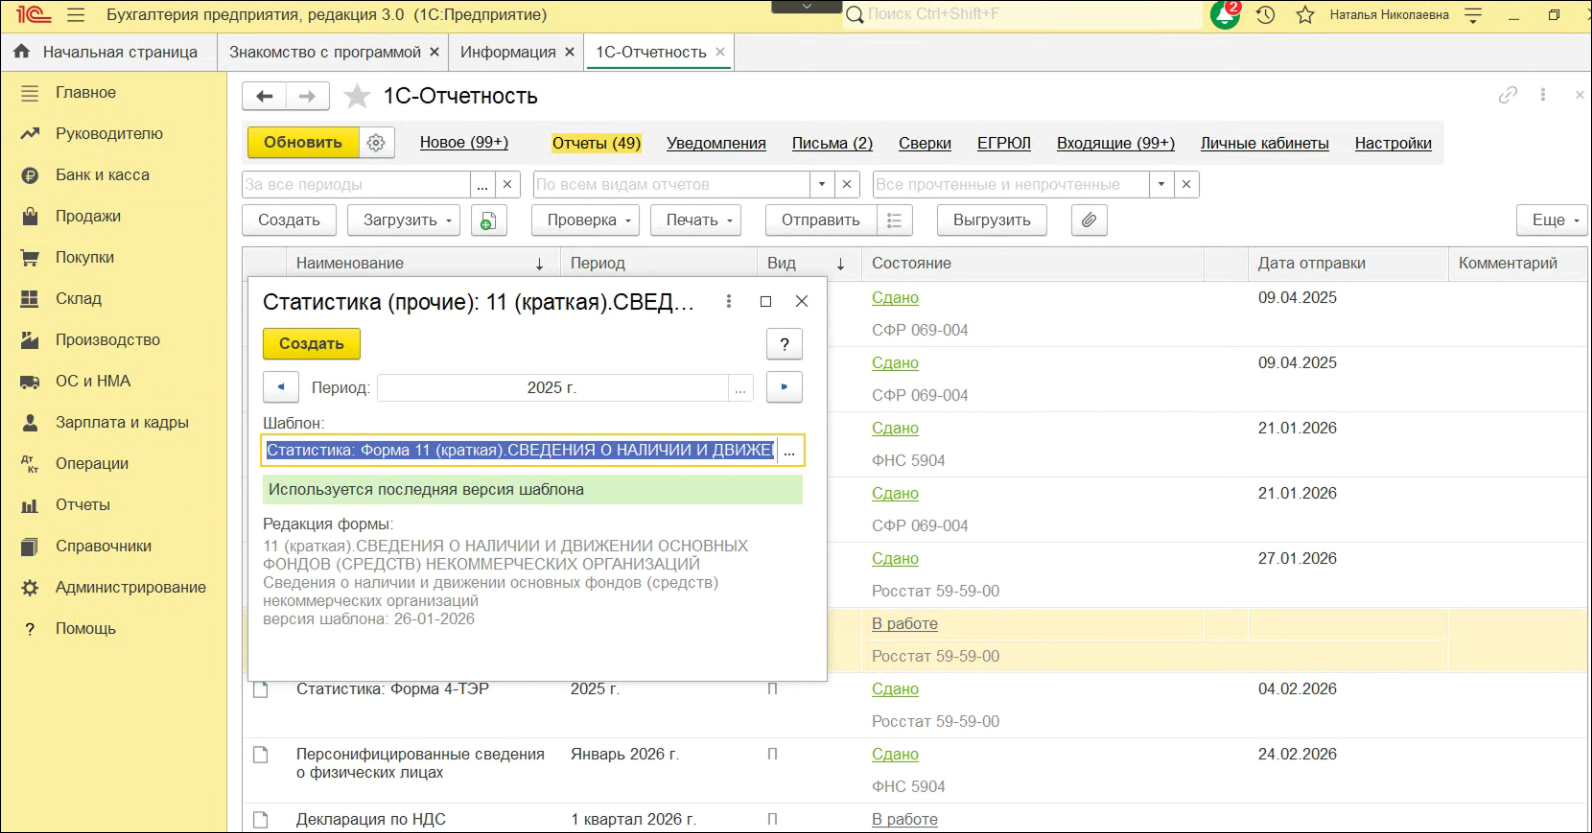This screenshot has width=1592, height=833.
Task: Open the Операции section
Action: 92,464
